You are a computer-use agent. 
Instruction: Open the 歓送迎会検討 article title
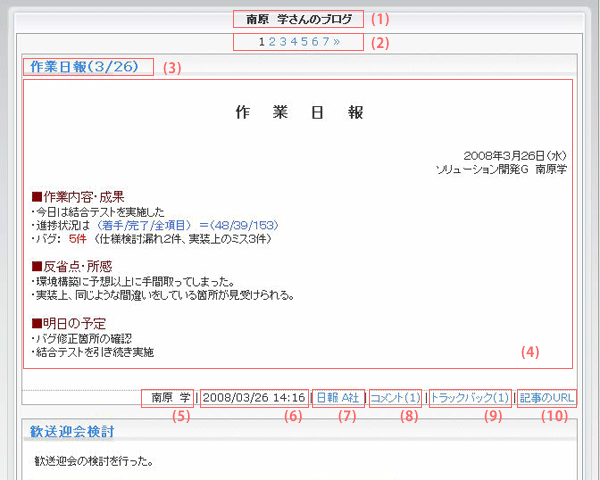[x=72, y=431]
